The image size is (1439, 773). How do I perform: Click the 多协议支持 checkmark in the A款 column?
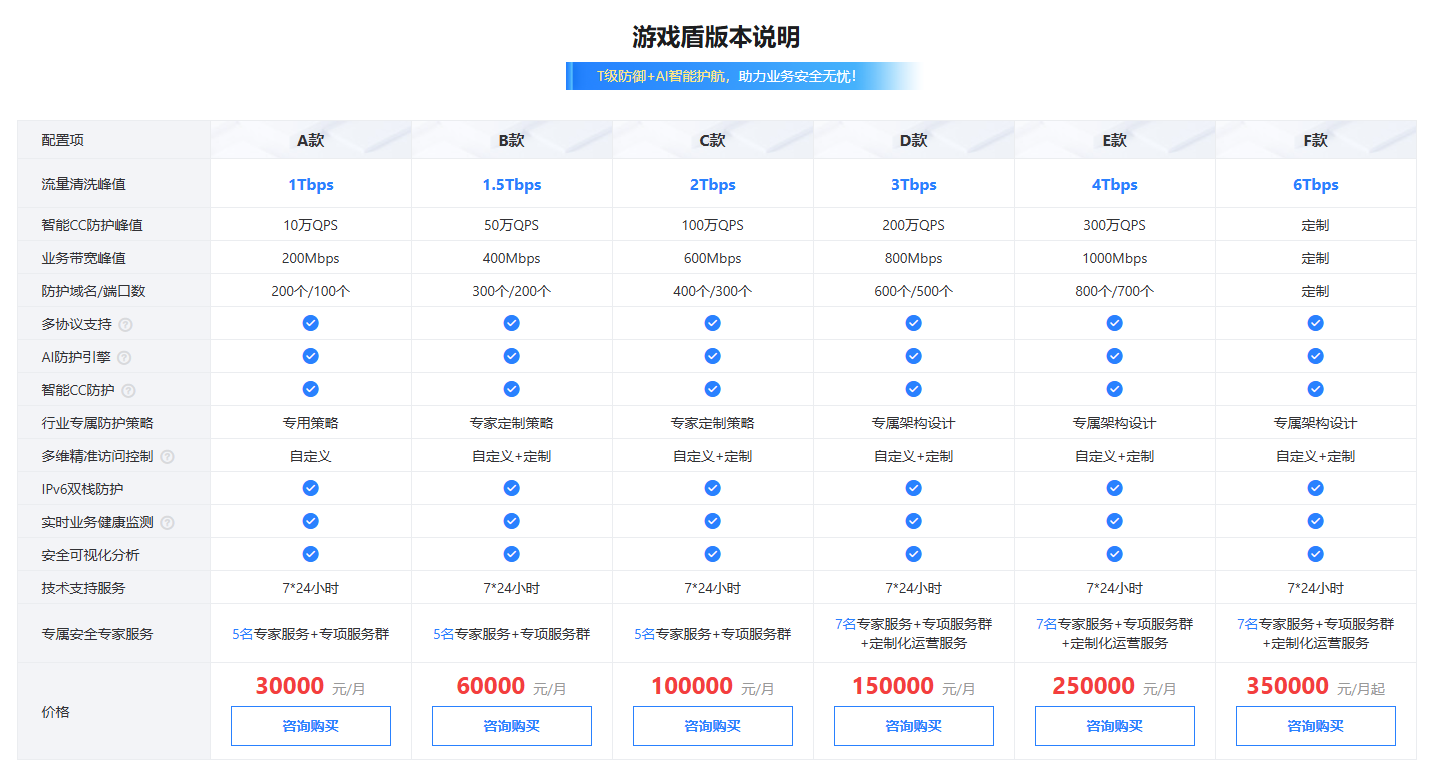coord(311,323)
